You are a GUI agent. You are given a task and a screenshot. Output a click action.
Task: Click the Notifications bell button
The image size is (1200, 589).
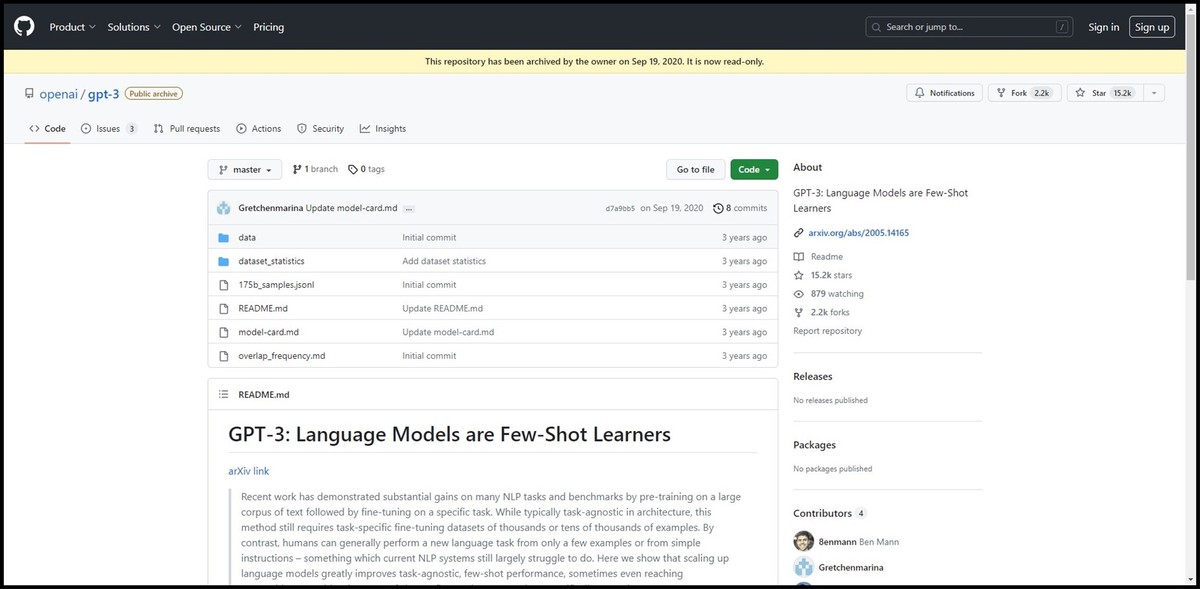coord(943,93)
